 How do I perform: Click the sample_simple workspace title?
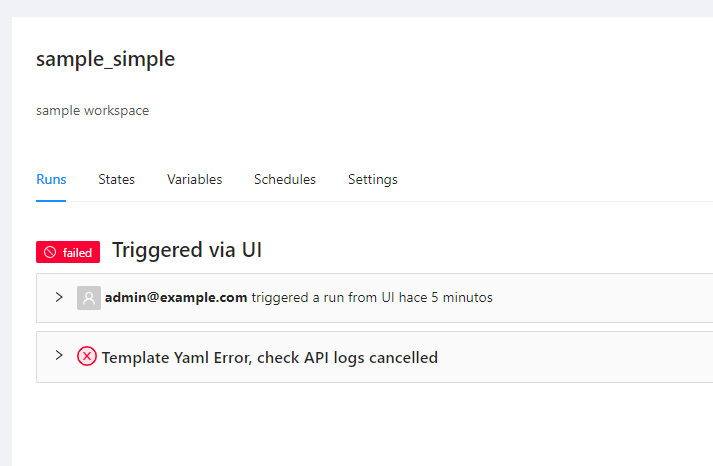click(x=105, y=59)
